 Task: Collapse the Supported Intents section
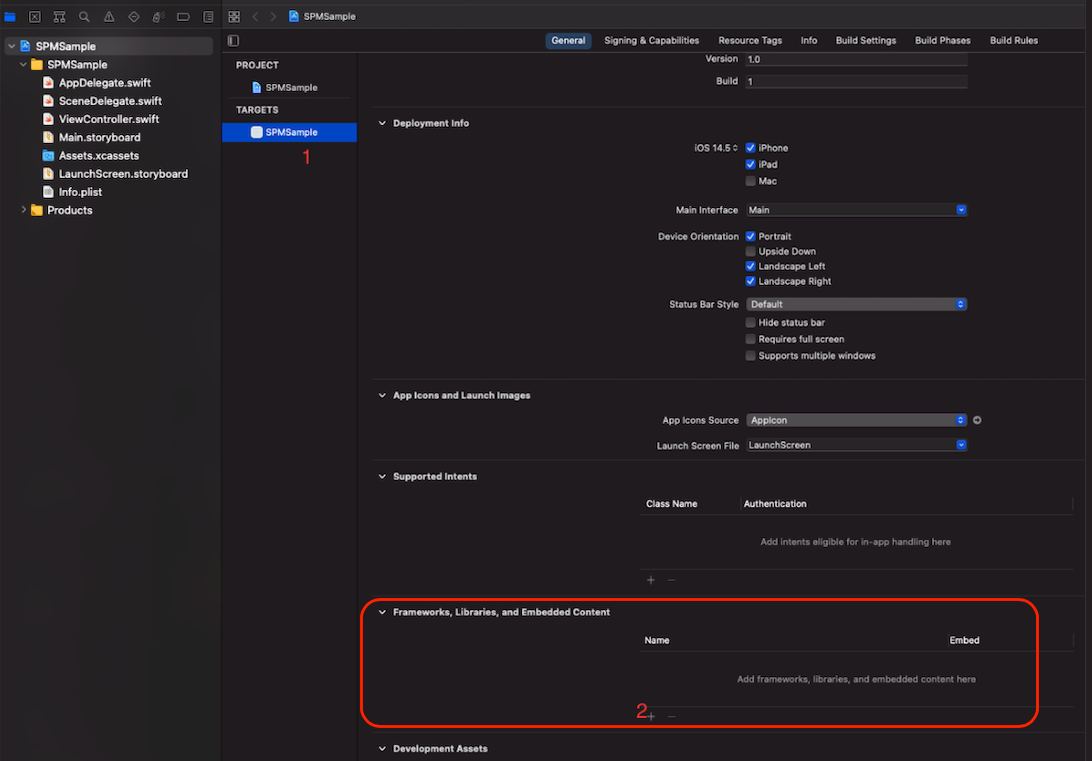(x=382, y=477)
